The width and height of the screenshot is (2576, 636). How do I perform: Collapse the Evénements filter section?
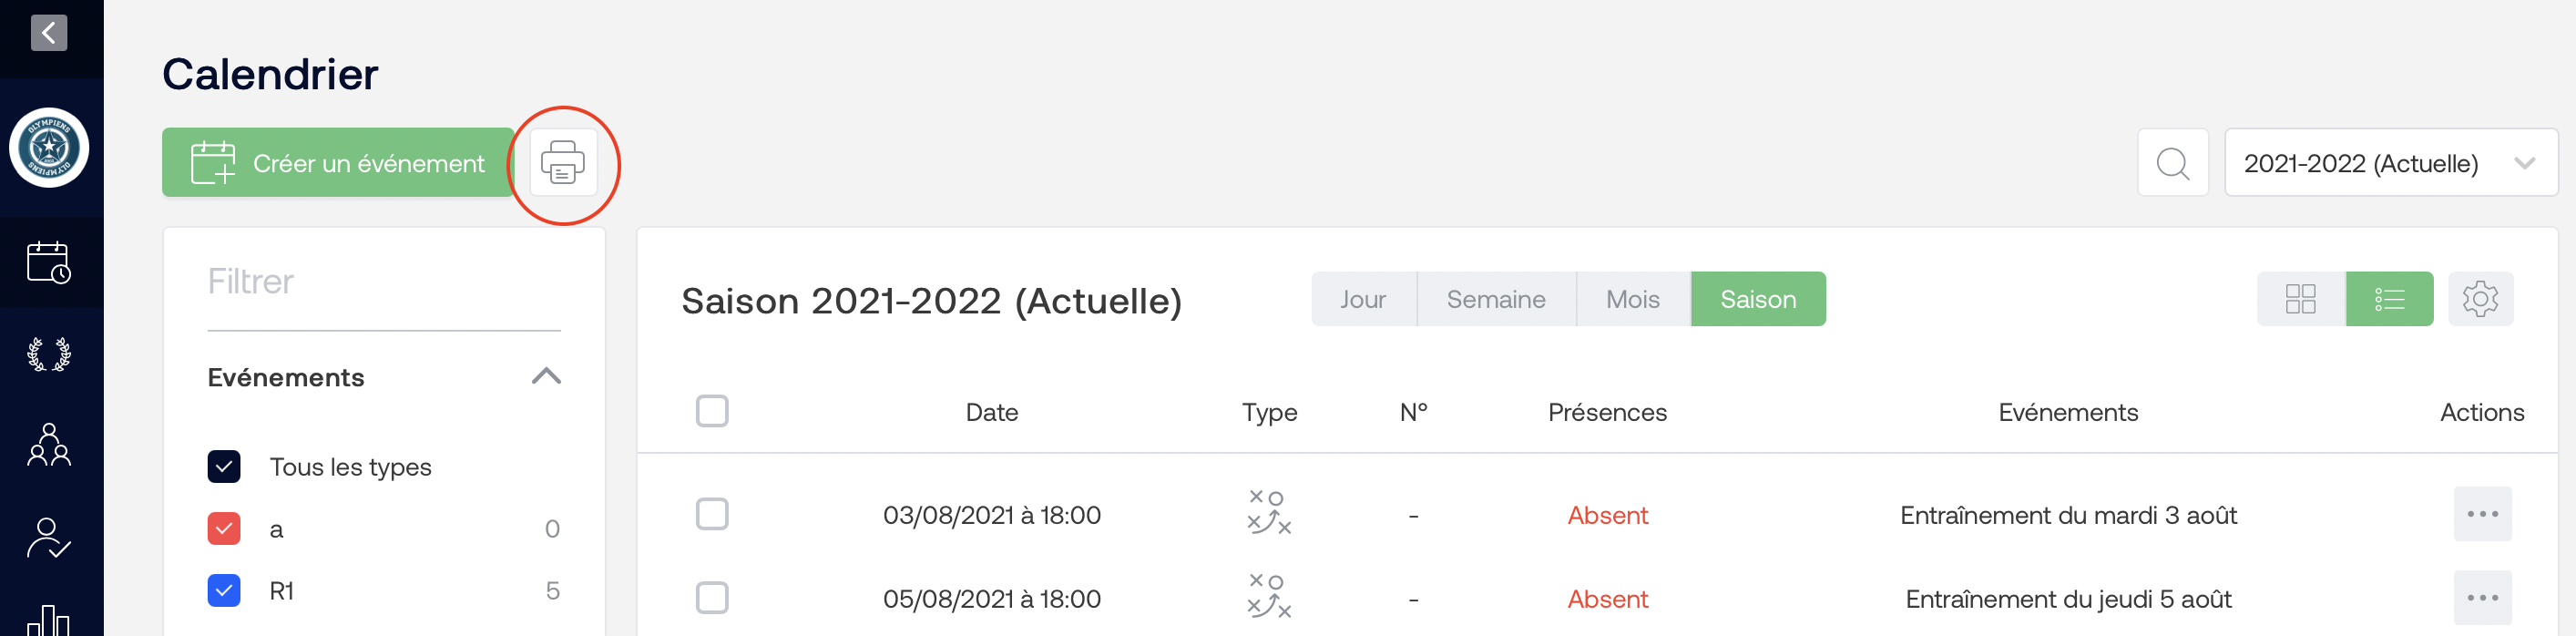pos(546,377)
